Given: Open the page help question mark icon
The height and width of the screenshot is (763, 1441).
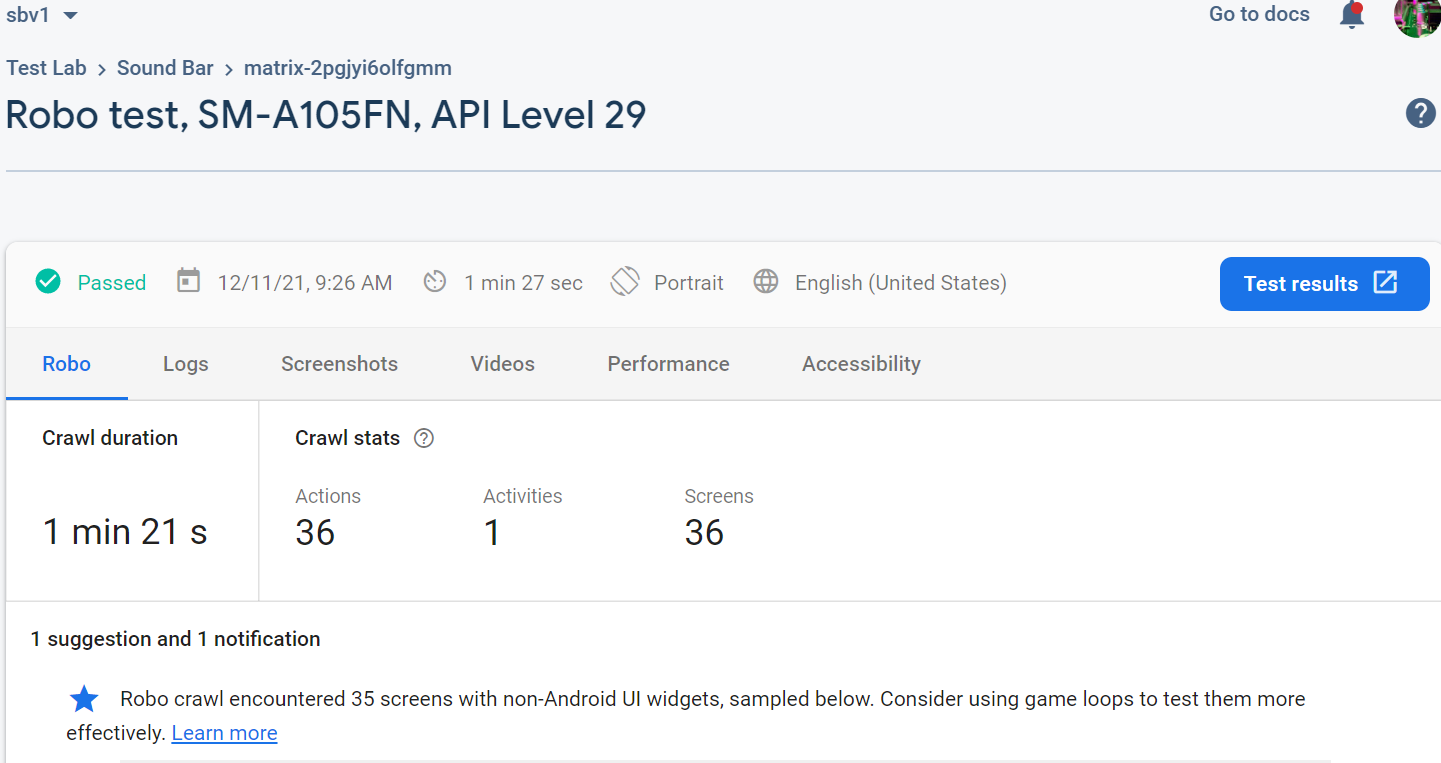Looking at the screenshot, I should [1420, 113].
